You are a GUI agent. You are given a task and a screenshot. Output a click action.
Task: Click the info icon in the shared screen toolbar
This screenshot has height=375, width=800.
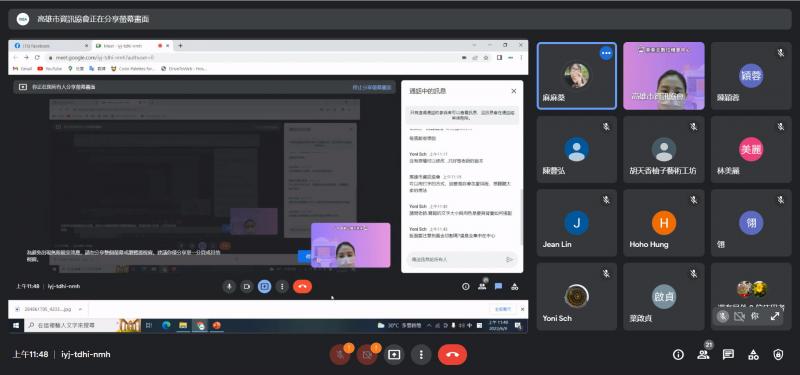coord(465,286)
